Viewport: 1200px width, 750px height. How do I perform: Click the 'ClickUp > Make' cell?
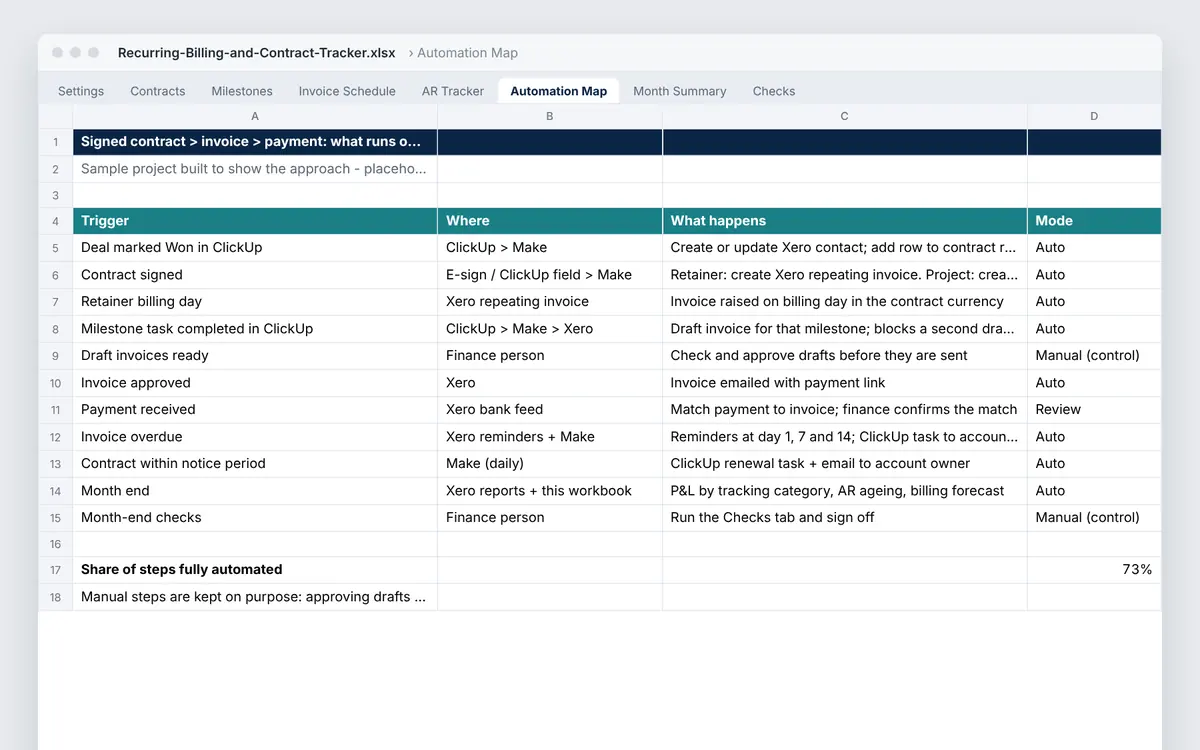[550, 248]
